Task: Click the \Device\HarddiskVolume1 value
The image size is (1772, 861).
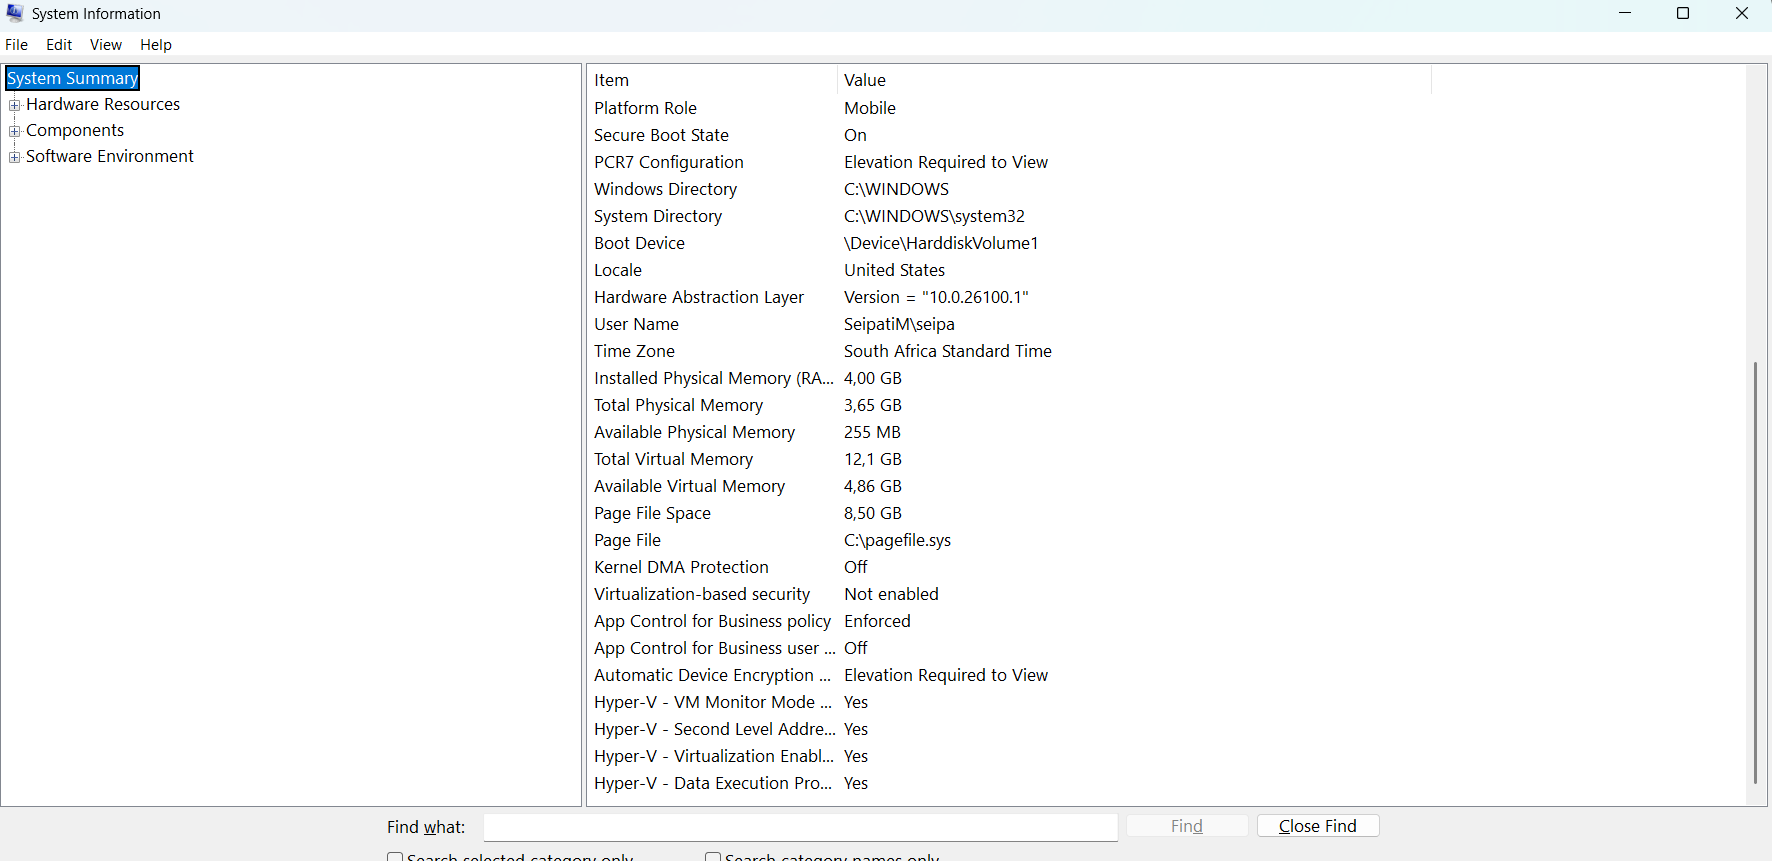Action: (x=941, y=243)
